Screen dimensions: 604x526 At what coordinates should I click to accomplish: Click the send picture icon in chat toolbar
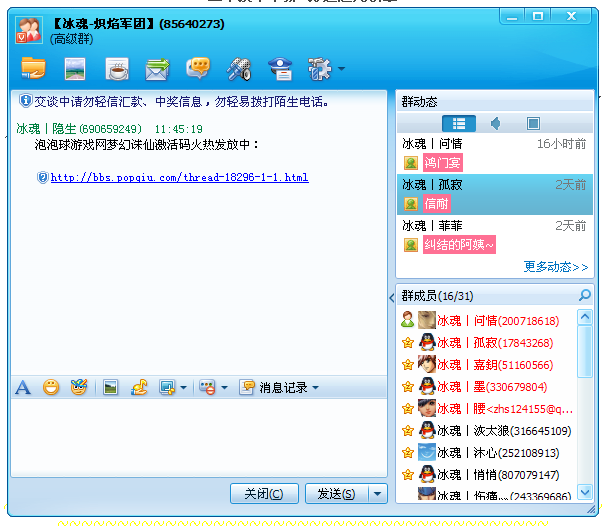(x=111, y=388)
